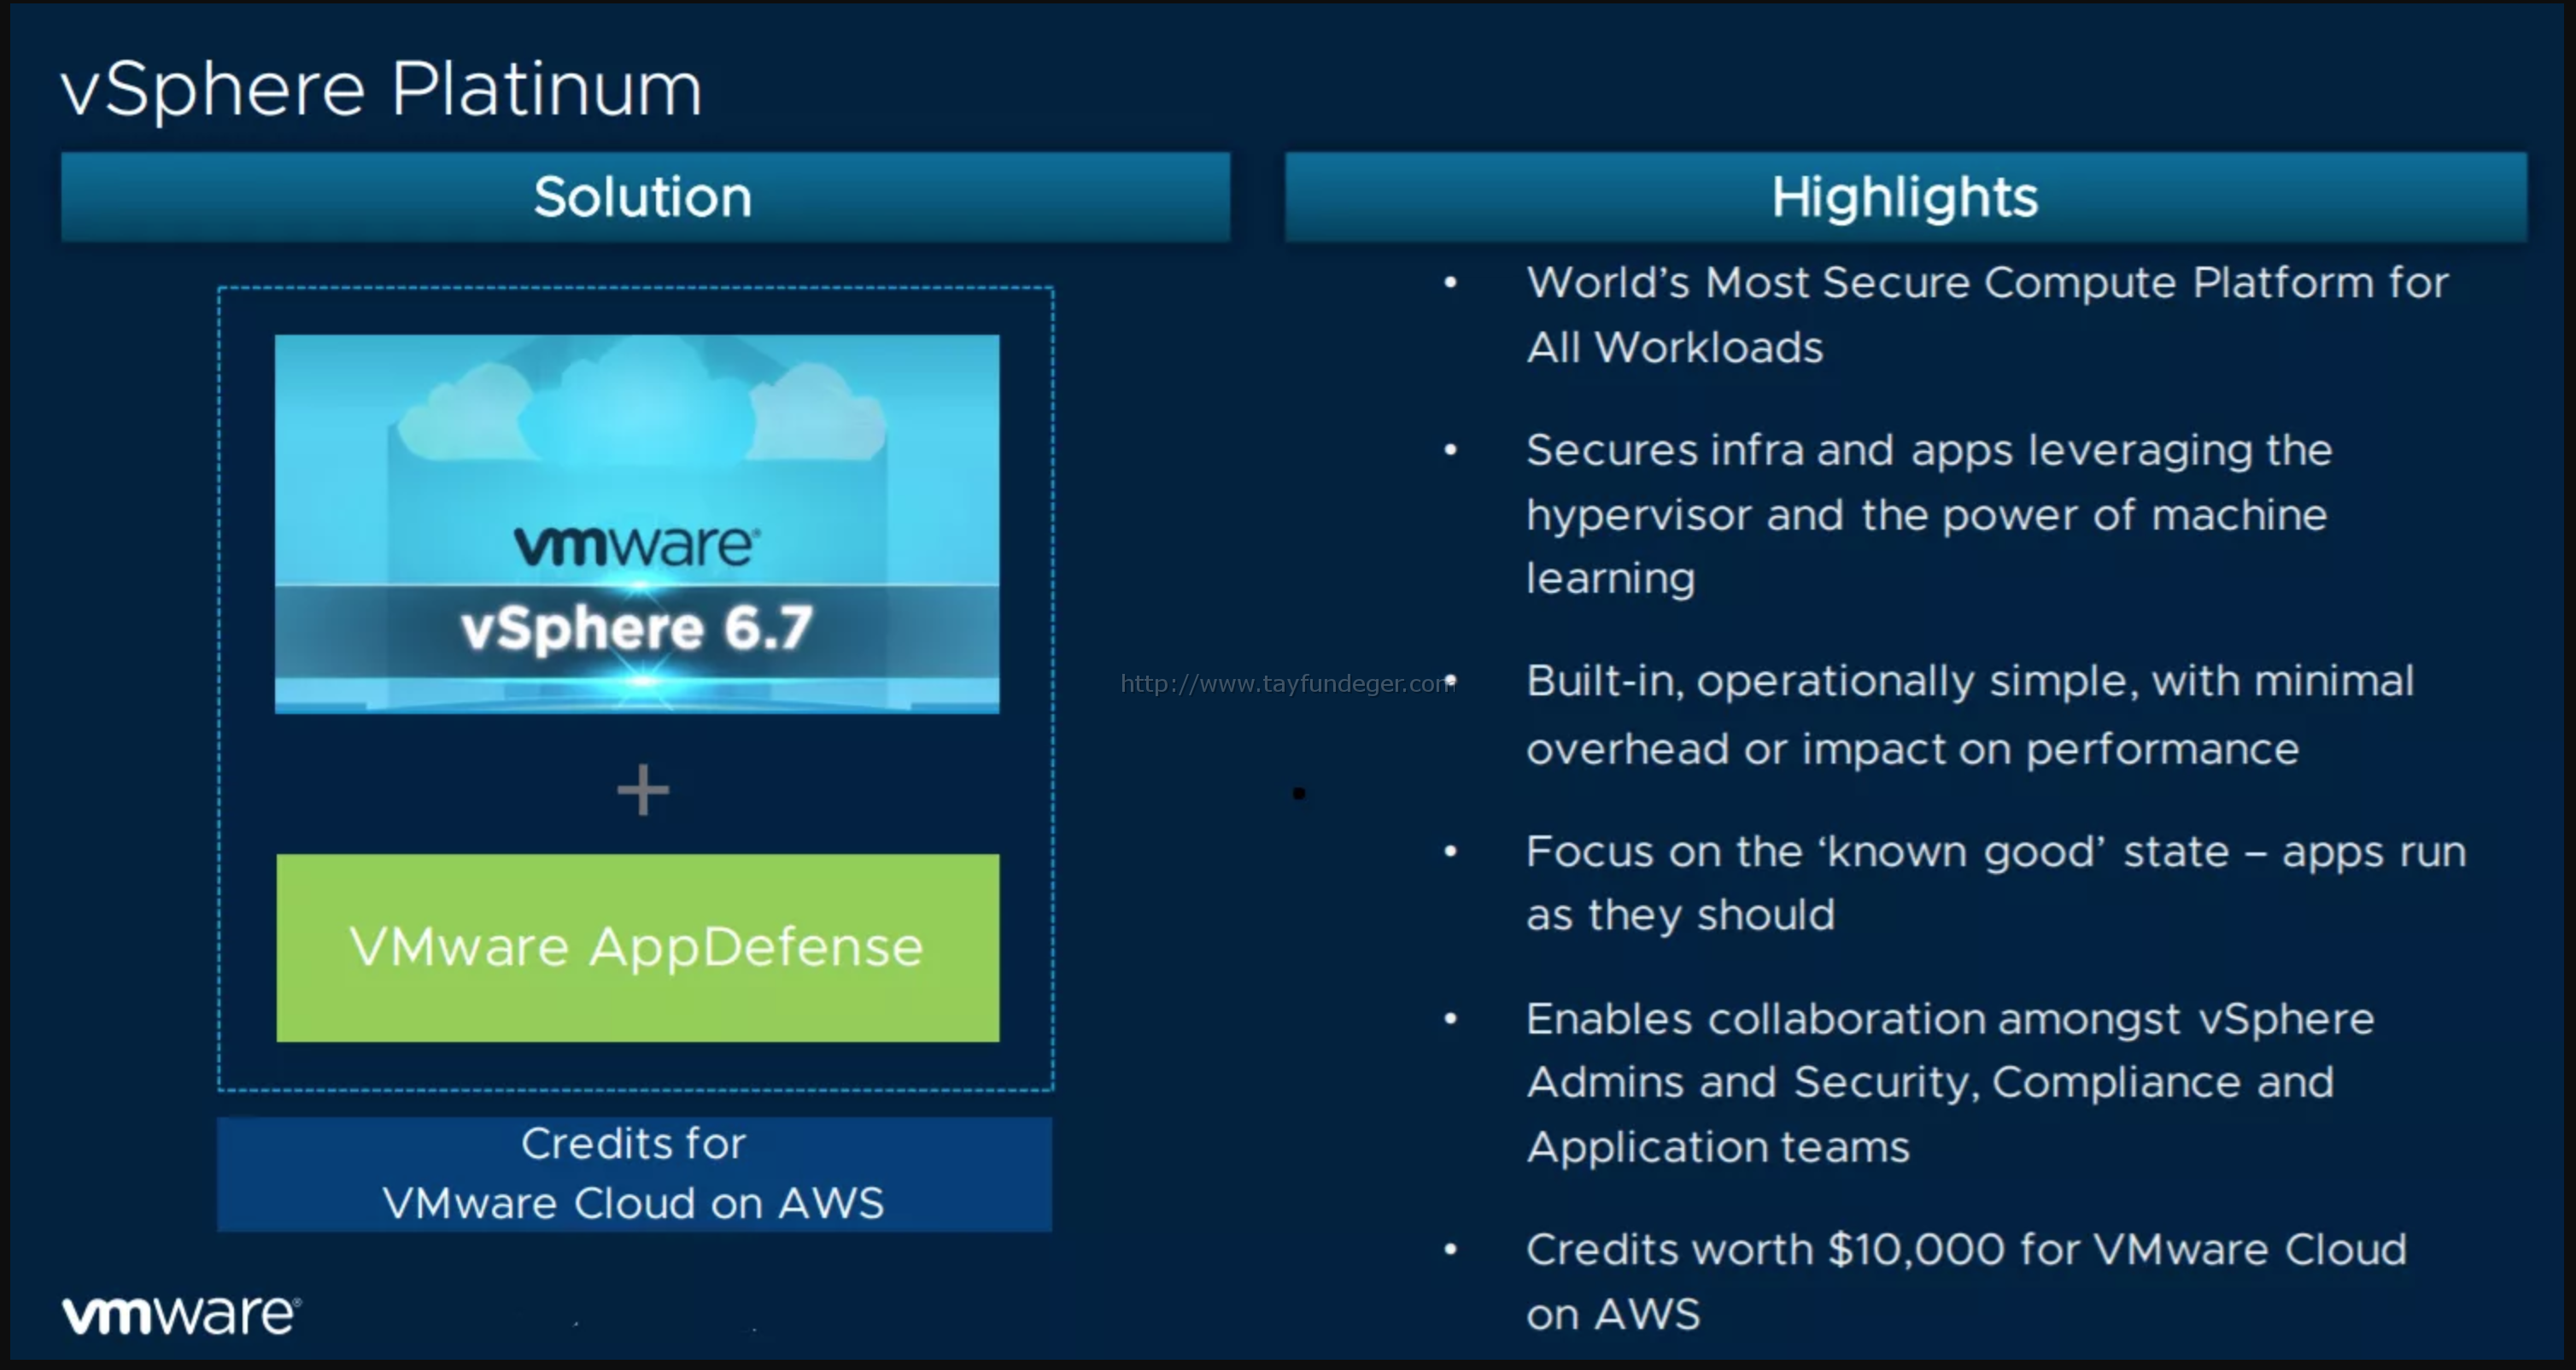Select the Solution header bar
The width and height of the screenshot is (2576, 1370).
645,197
